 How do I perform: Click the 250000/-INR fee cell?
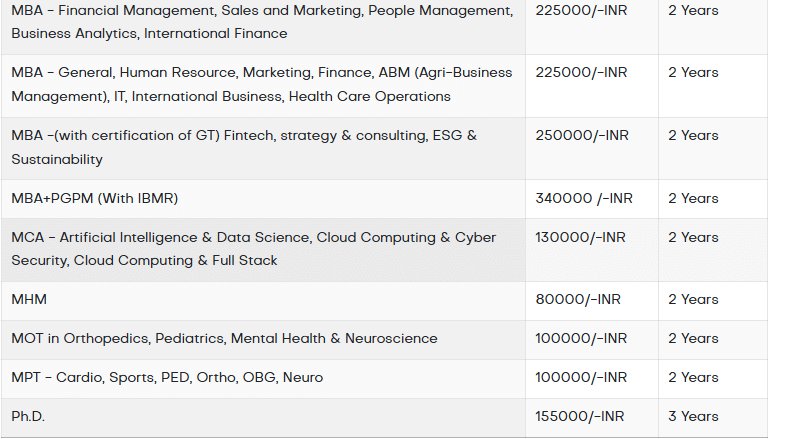582,135
